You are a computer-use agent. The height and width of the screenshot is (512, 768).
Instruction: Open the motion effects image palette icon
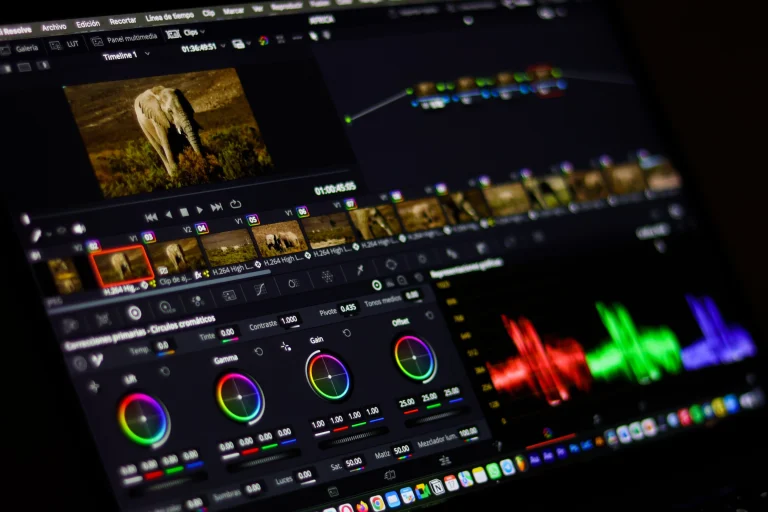tap(229, 295)
